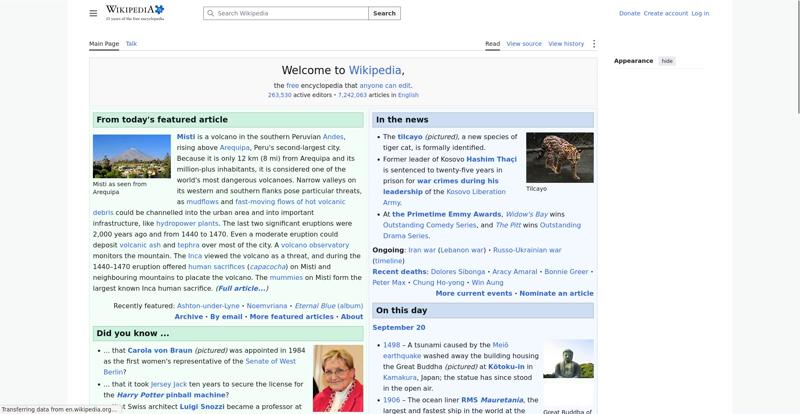Open the 1498 year link

point(391,345)
